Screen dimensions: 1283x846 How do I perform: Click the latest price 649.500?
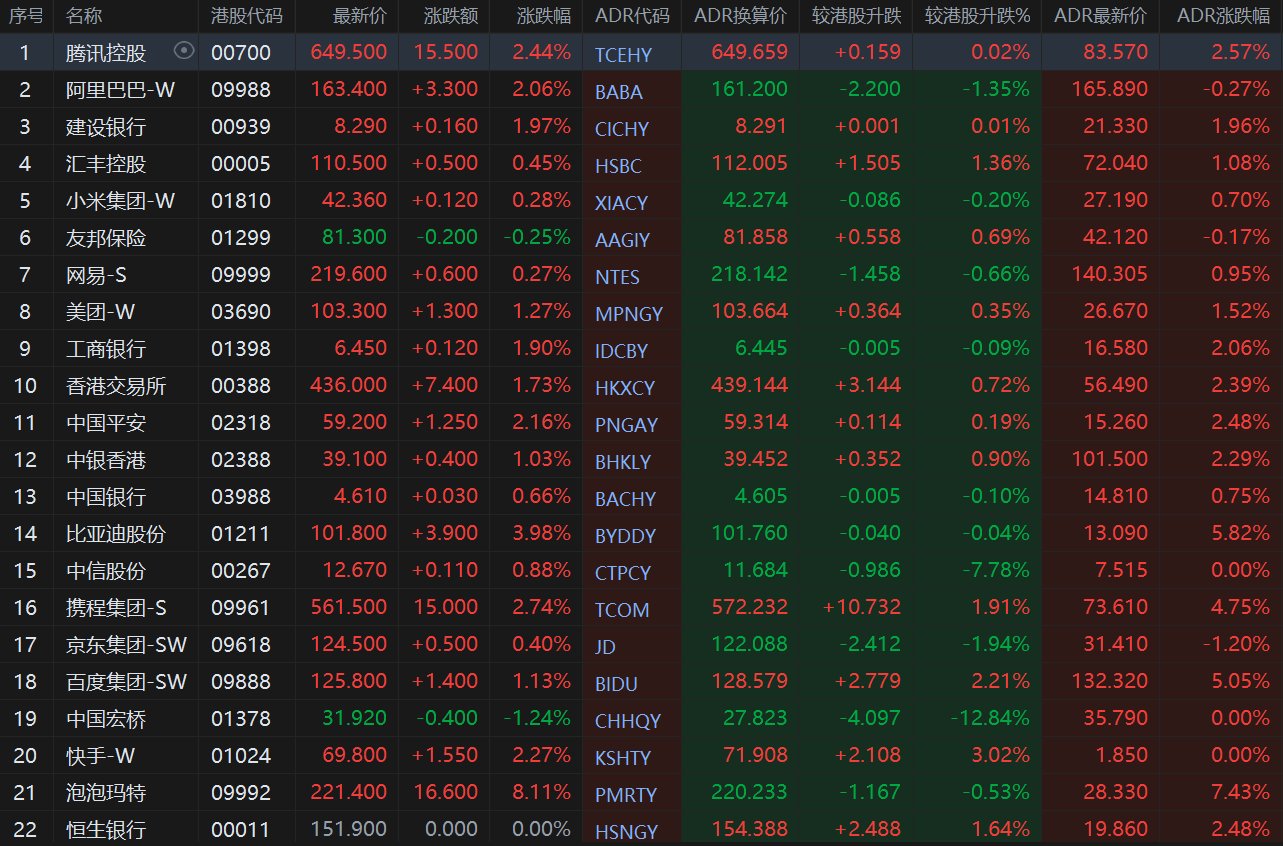coord(349,53)
